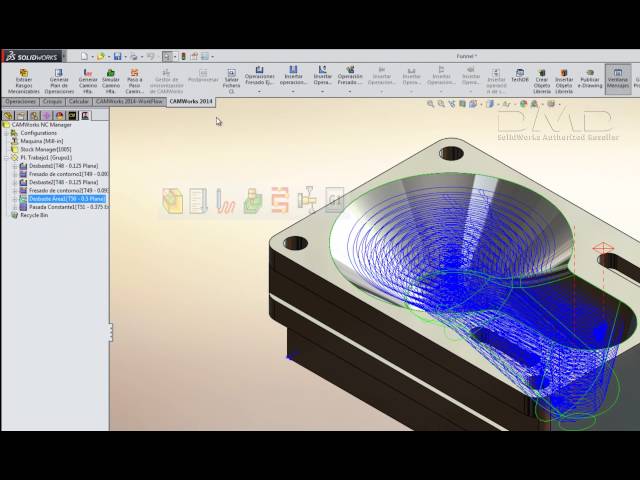This screenshot has height=480, width=640.
Task: Click the Open file folder icon
Action: click(x=100, y=56)
